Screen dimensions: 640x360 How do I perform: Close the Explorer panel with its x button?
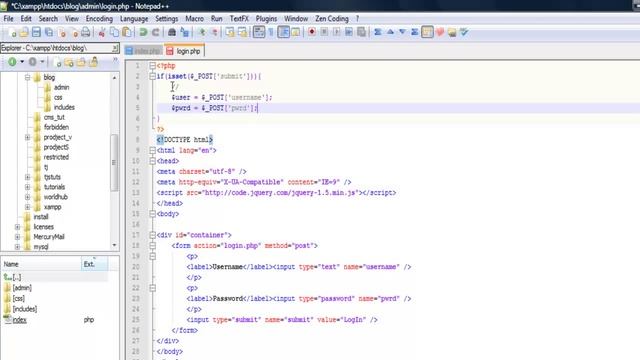[x=115, y=48]
